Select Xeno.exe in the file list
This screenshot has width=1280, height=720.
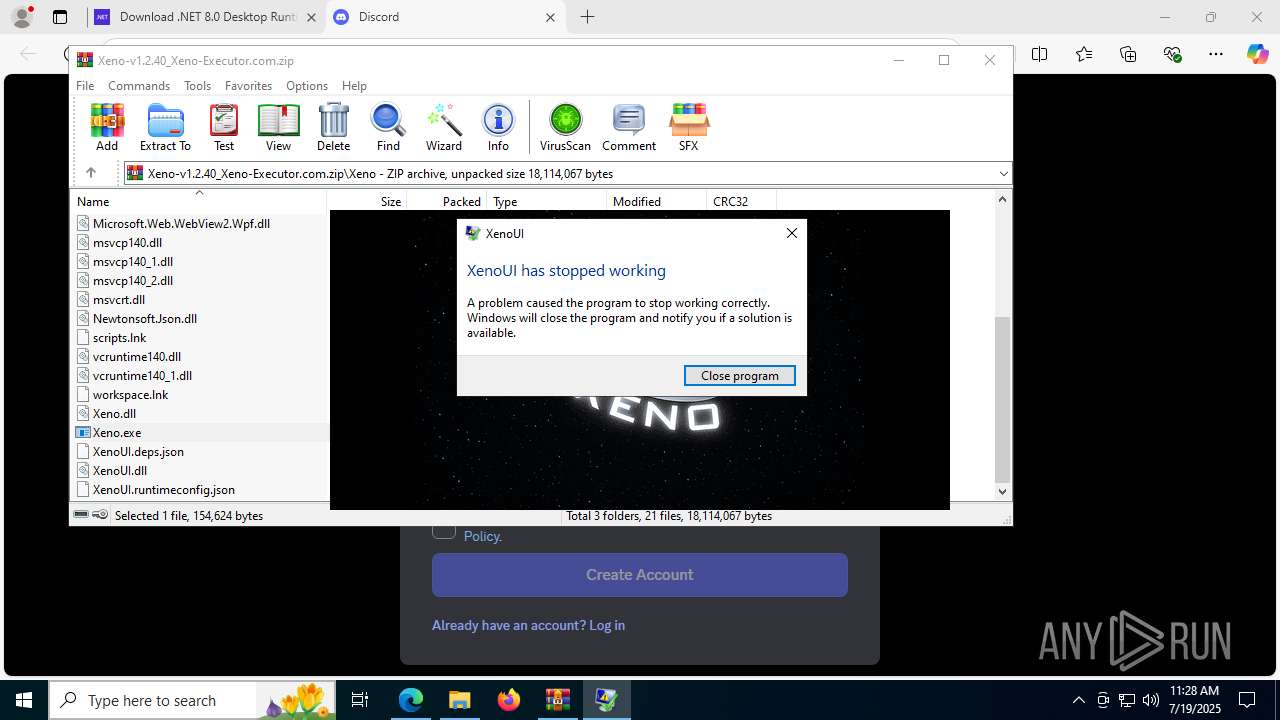click(x=117, y=433)
